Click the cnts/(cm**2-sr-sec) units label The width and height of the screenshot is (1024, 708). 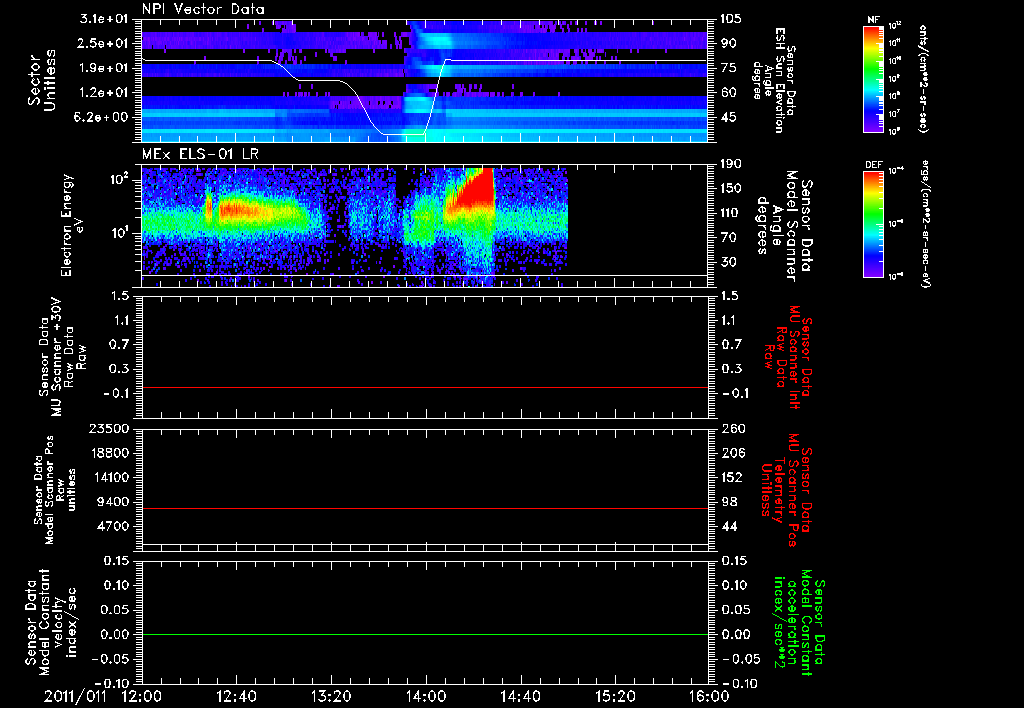[x=923, y=78]
